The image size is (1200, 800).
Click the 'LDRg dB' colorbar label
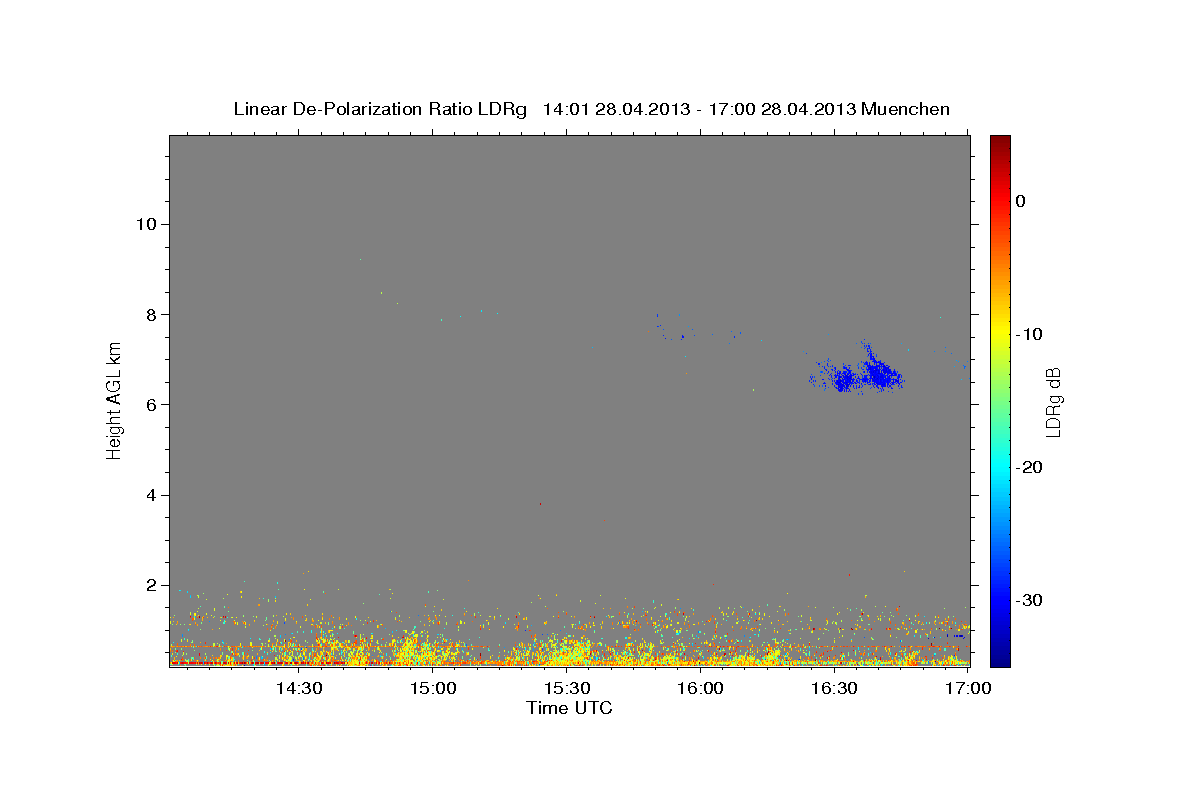(x=1052, y=402)
